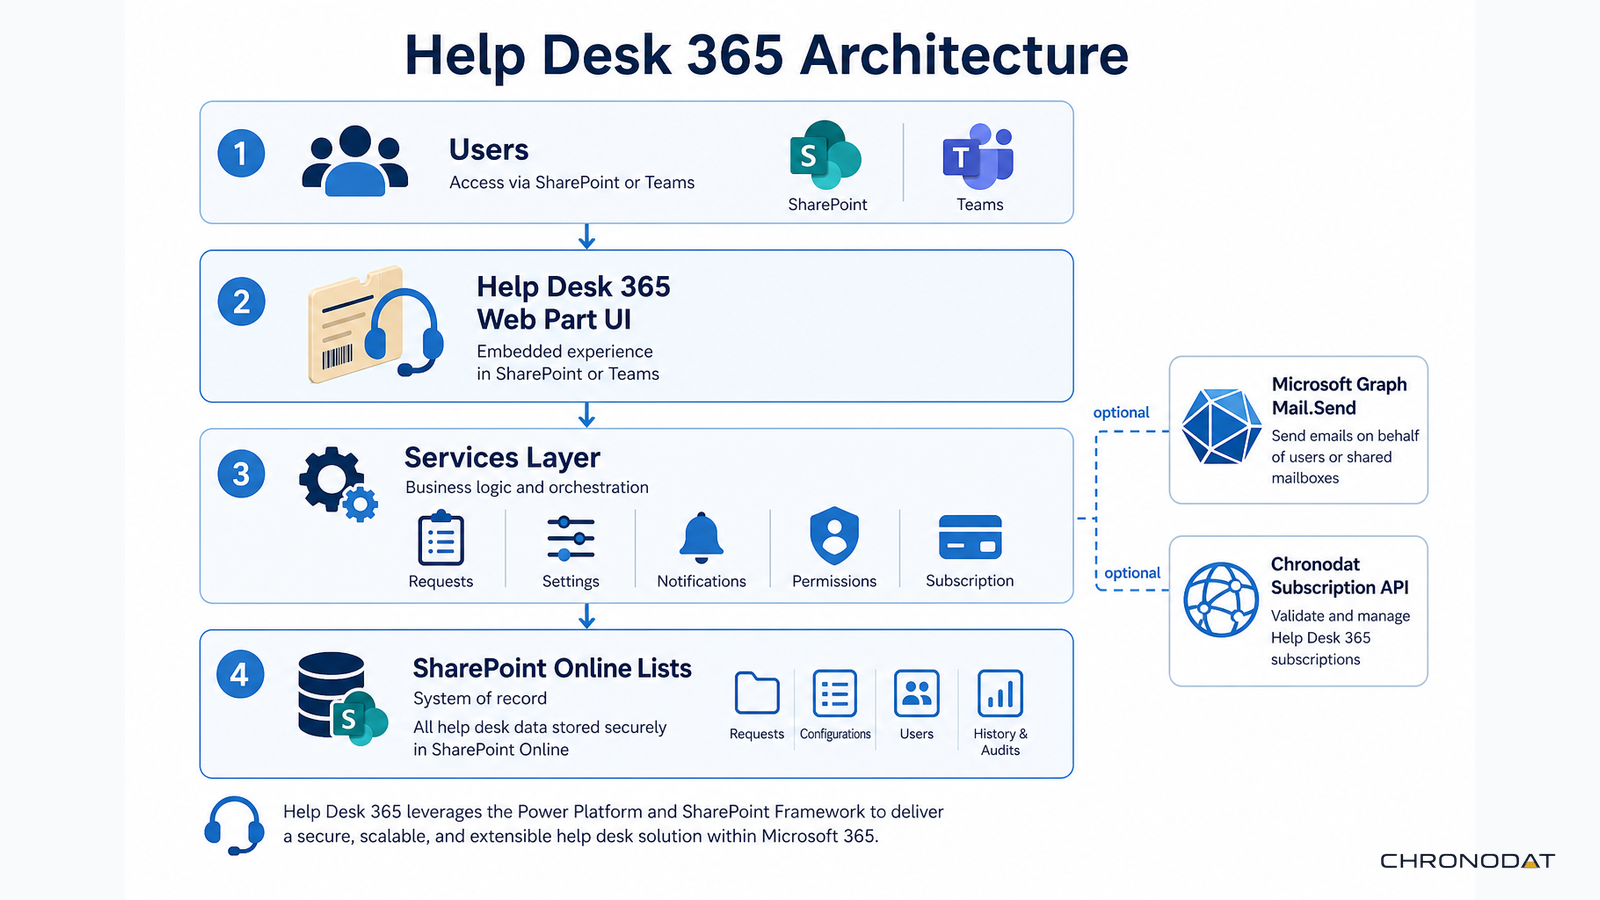Click 'All help desk data stored securely' text
This screenshot has height=900, width=1600.
tap(540, 727)
